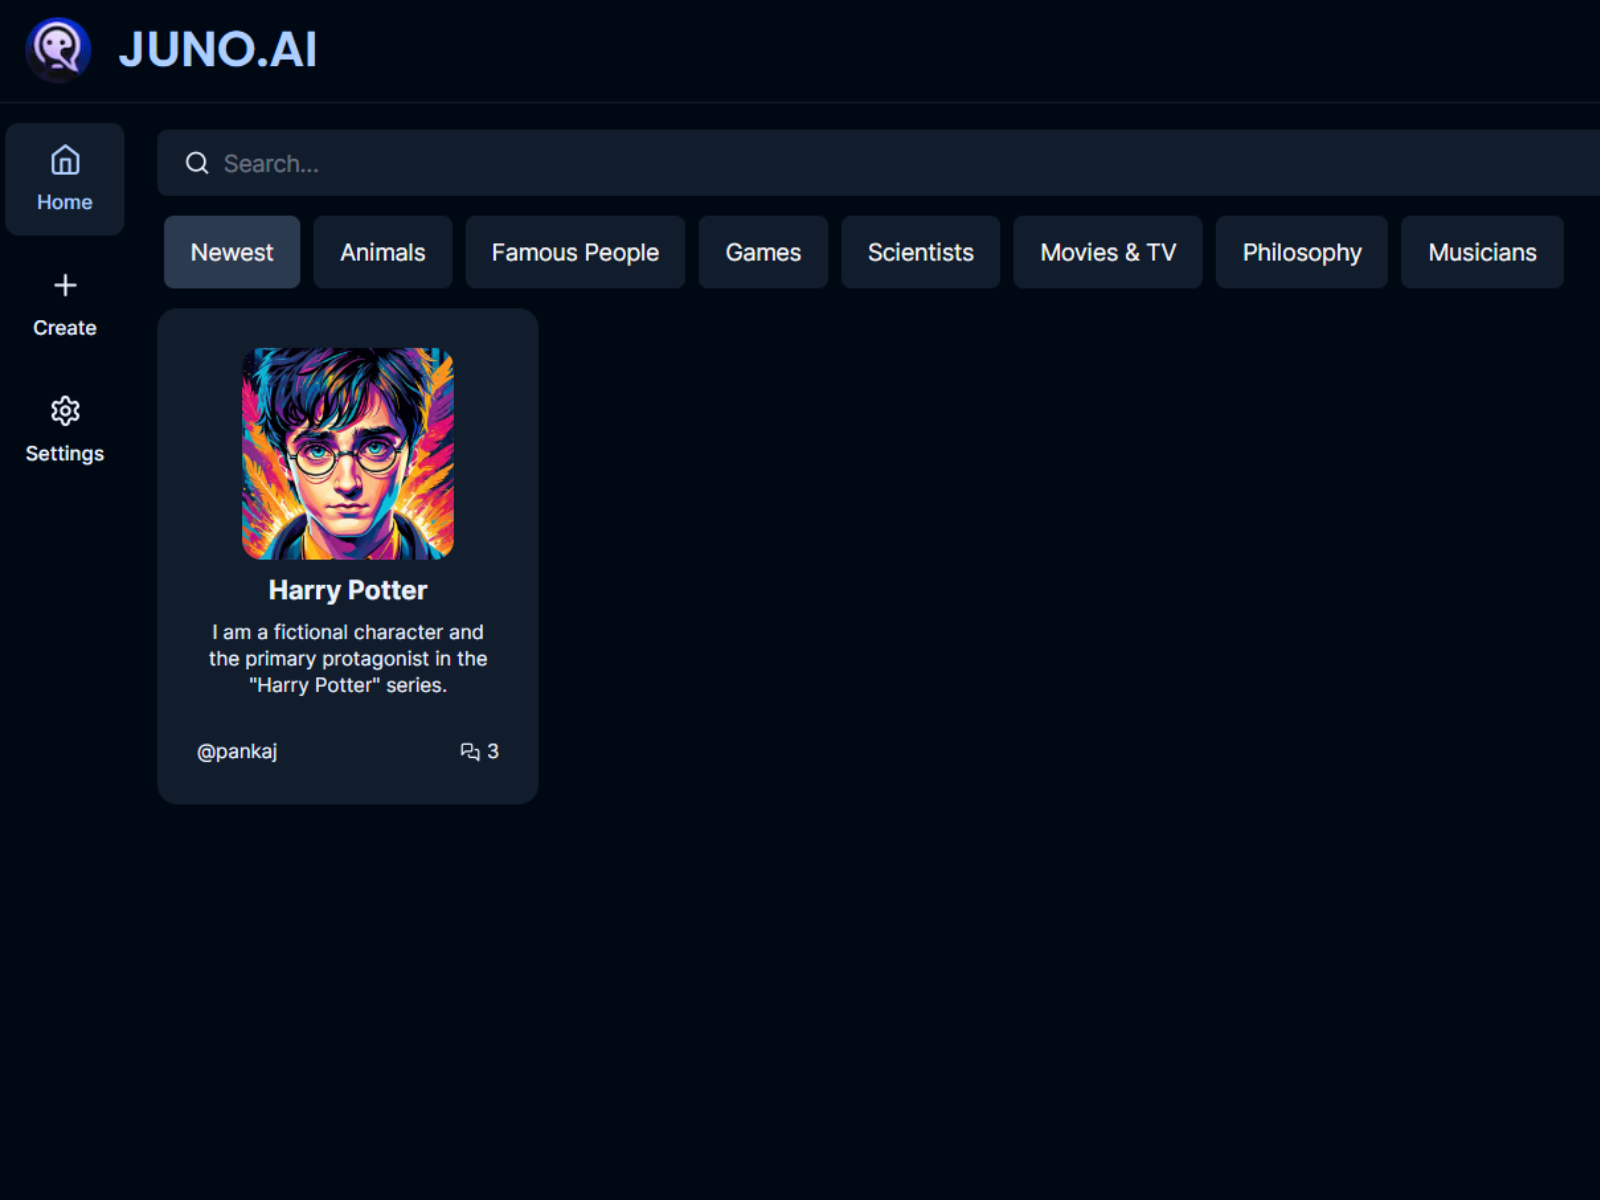Click the search magnifier icon

[x=197, y=163]
